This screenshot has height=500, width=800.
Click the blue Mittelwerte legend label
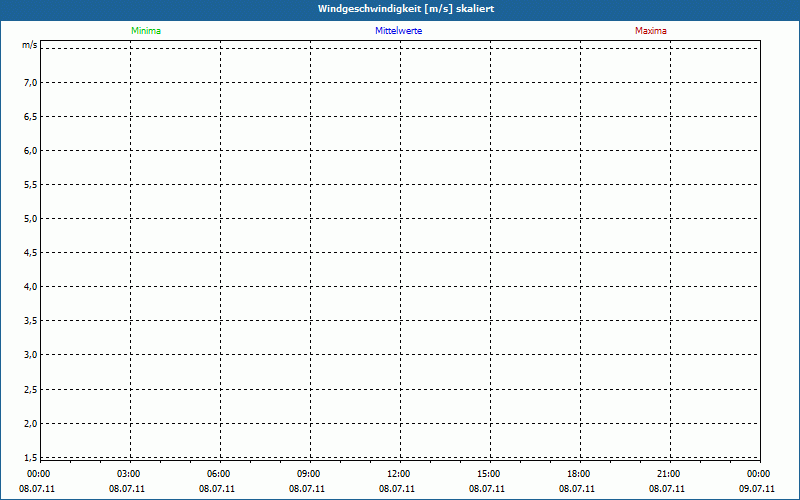point(398,31)
